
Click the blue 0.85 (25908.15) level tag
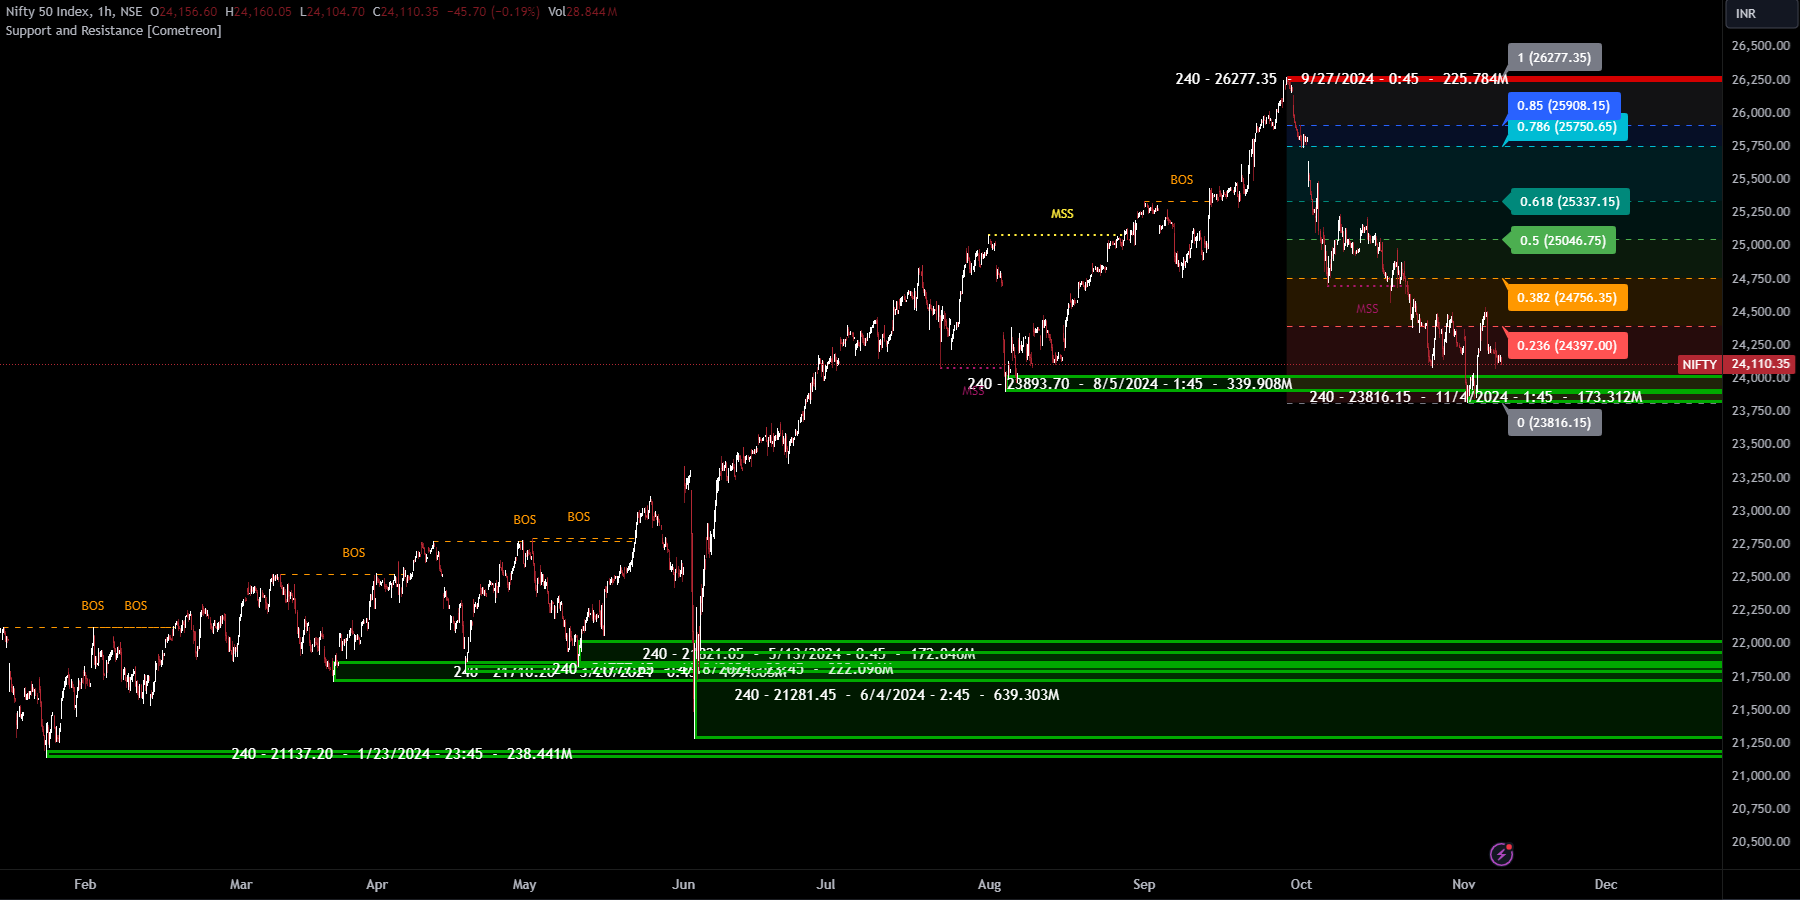pos(1562,106)
